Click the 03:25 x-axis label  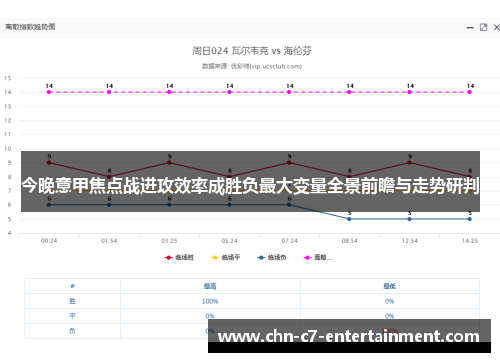click(169, 241)
